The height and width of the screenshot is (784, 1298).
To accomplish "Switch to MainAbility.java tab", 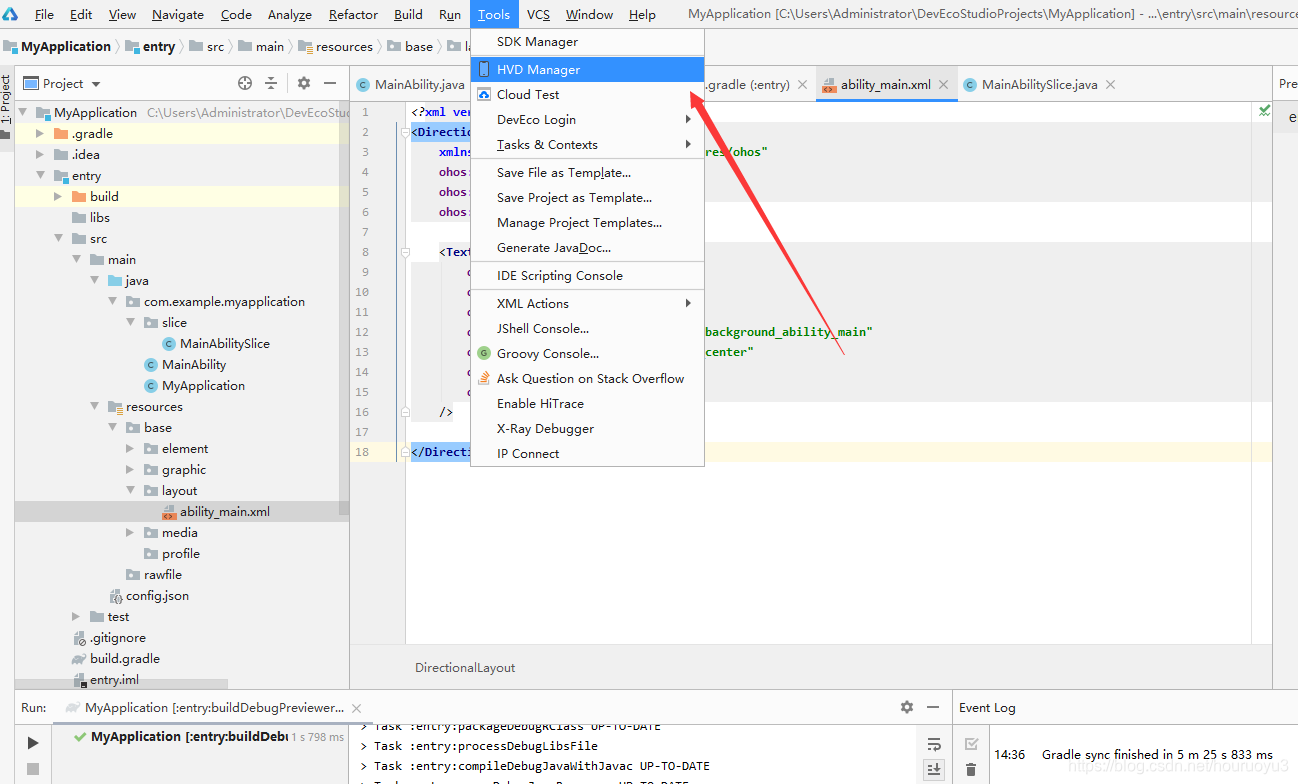I will coord(419,85).
